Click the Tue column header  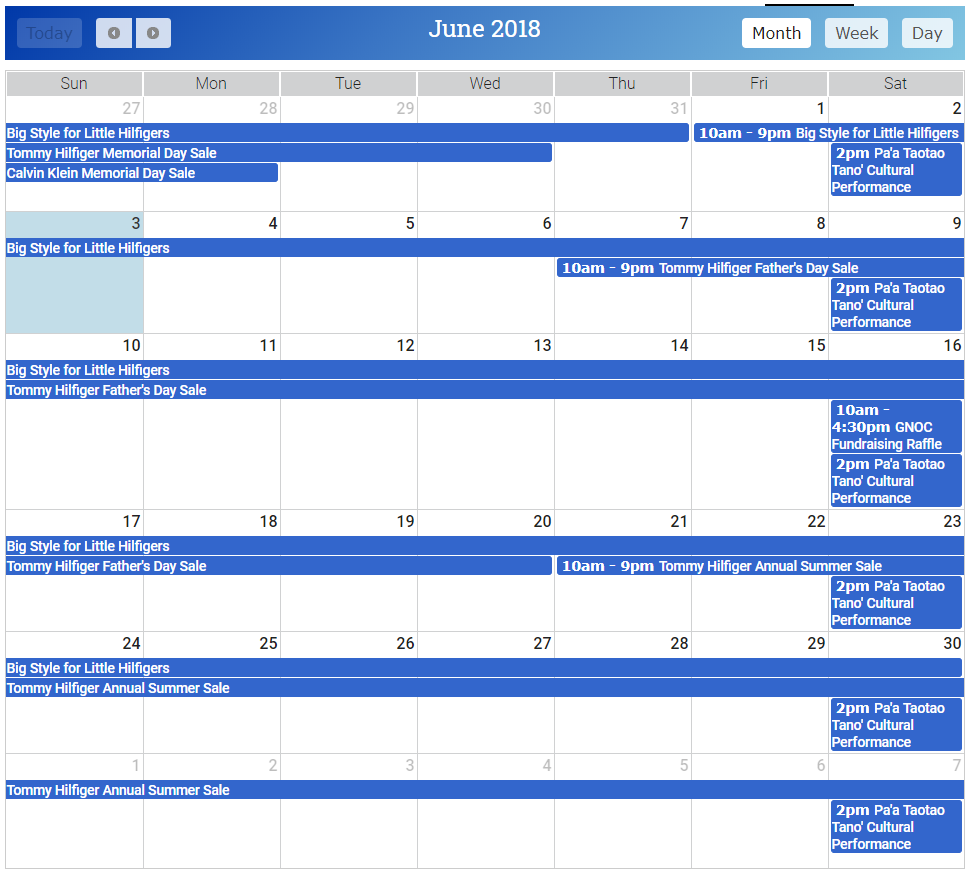[348, 83]
